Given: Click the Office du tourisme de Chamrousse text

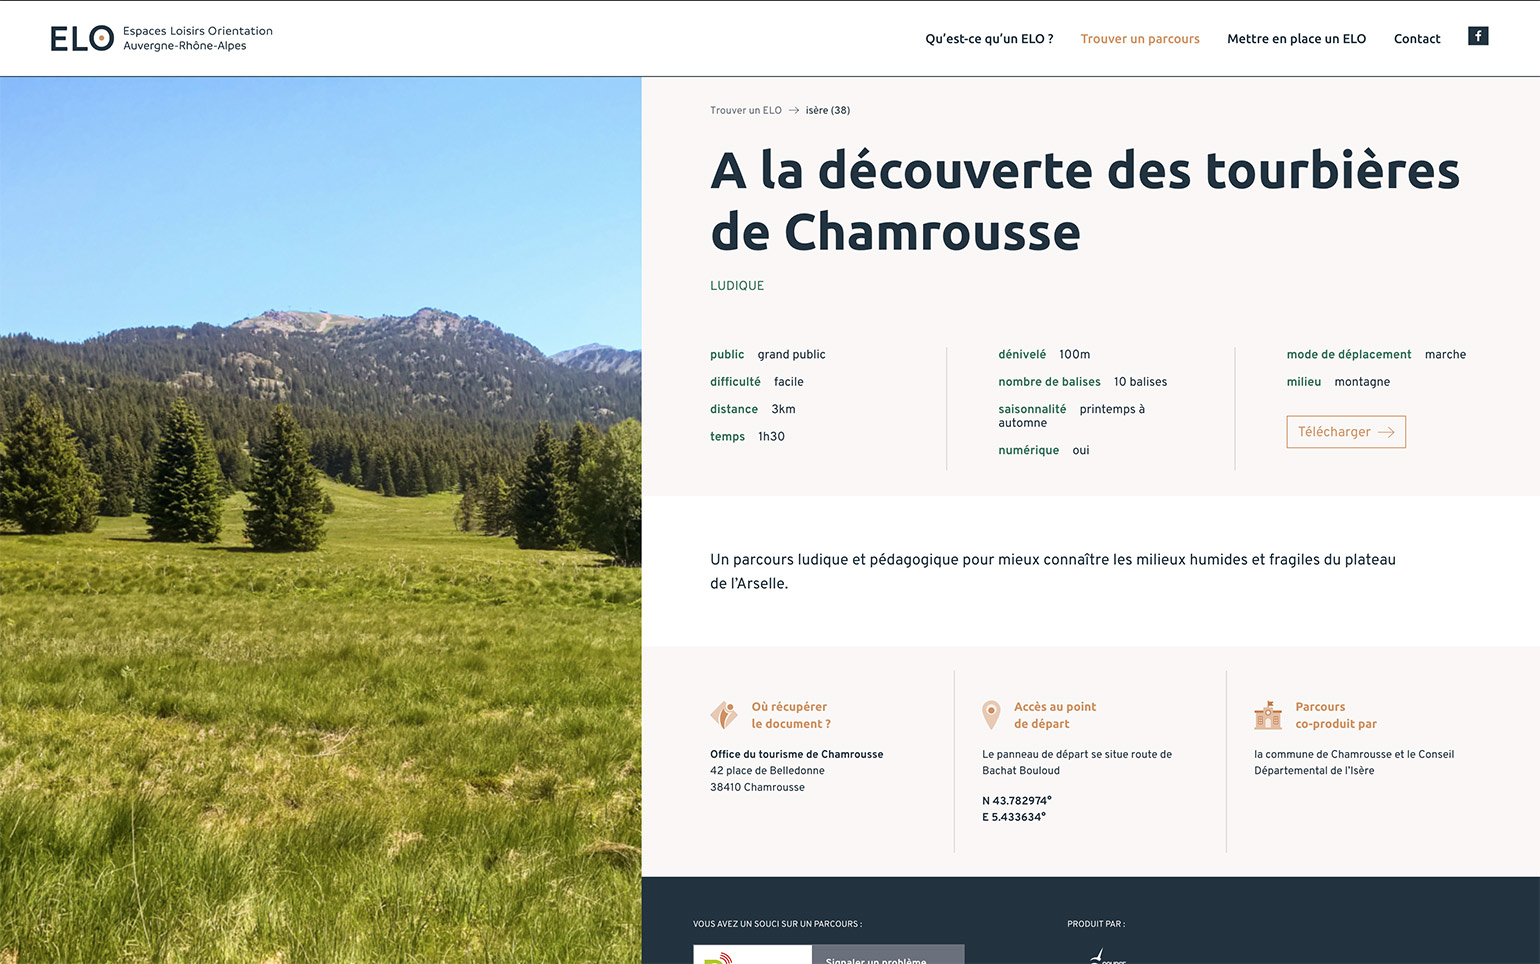Looking at the screenshot, I should tap(797, 755).
